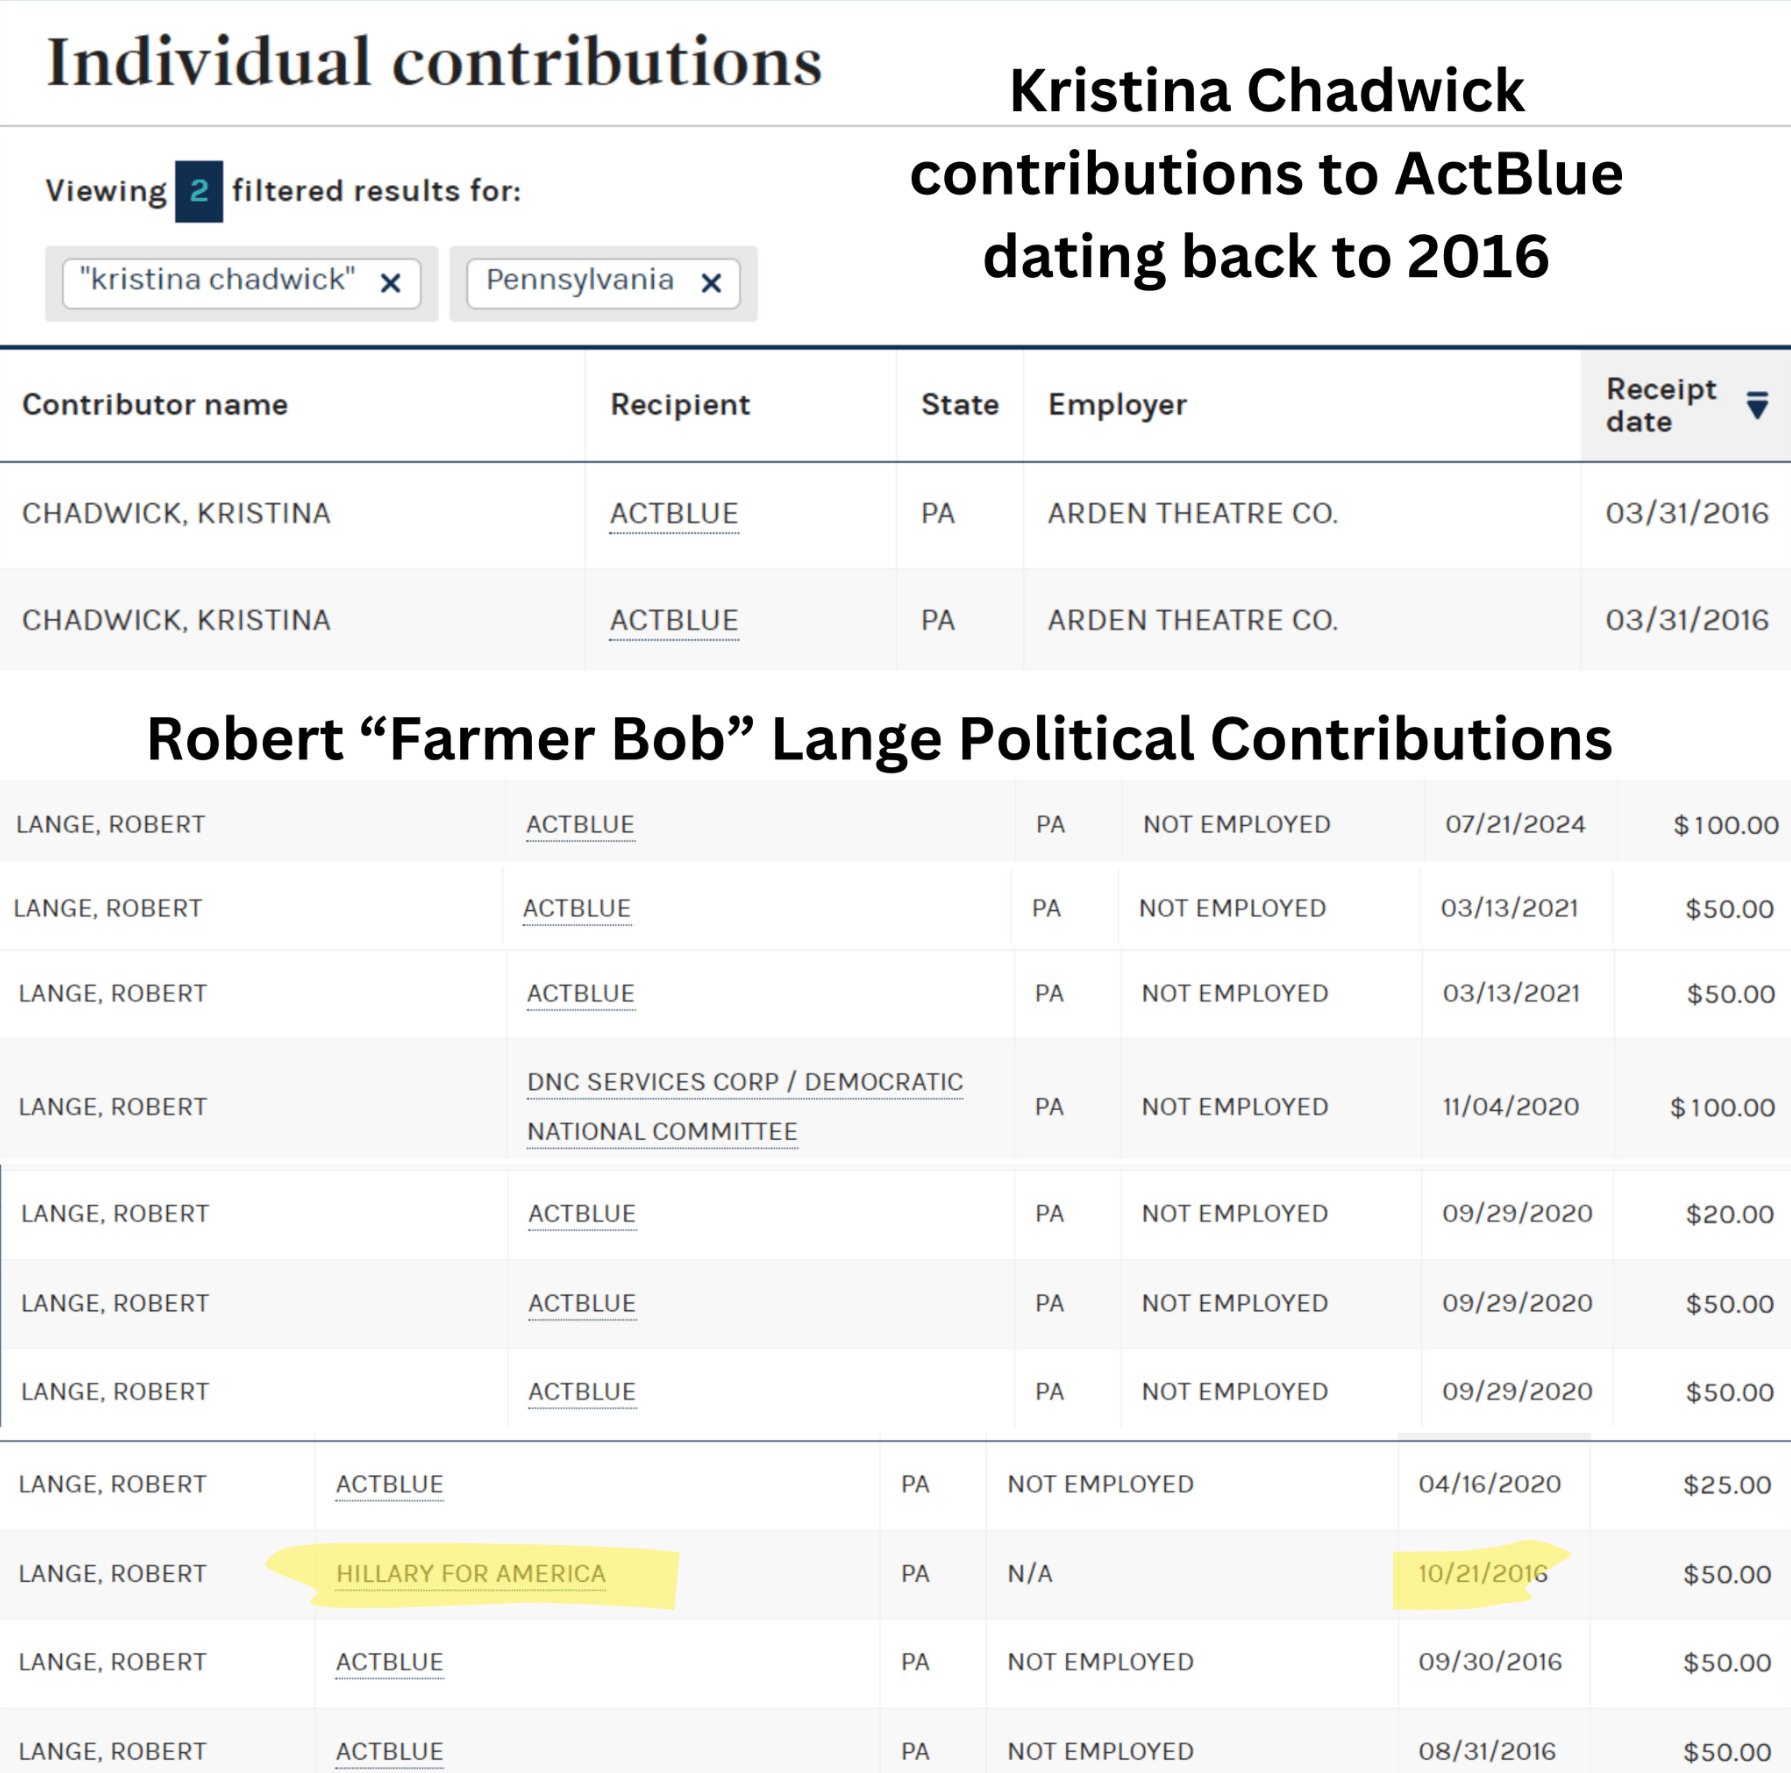Open DNC Services Corp recipient link
Screen dimensions: 1791x1773
click(x=745, y=1107)
